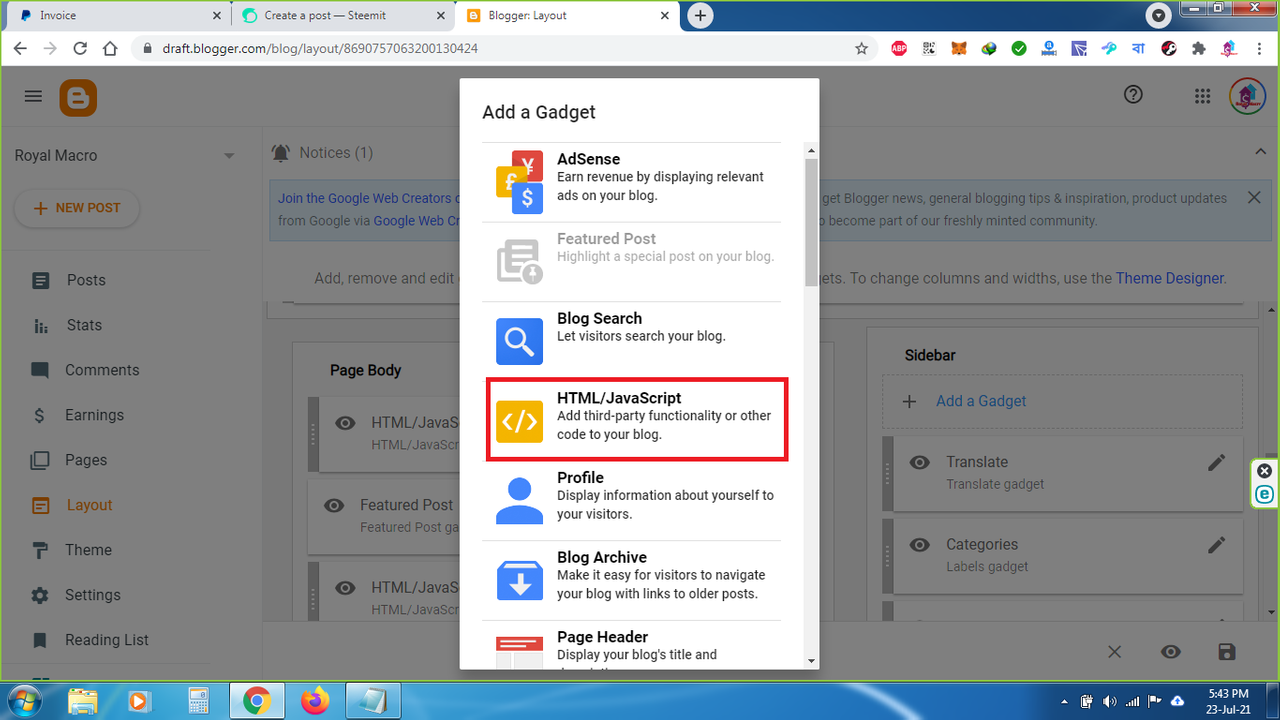Image resolution: width=1280 pixels, height=720 pixels.
Task: Open the Theme Designer link
Action: coord(1169,279)
